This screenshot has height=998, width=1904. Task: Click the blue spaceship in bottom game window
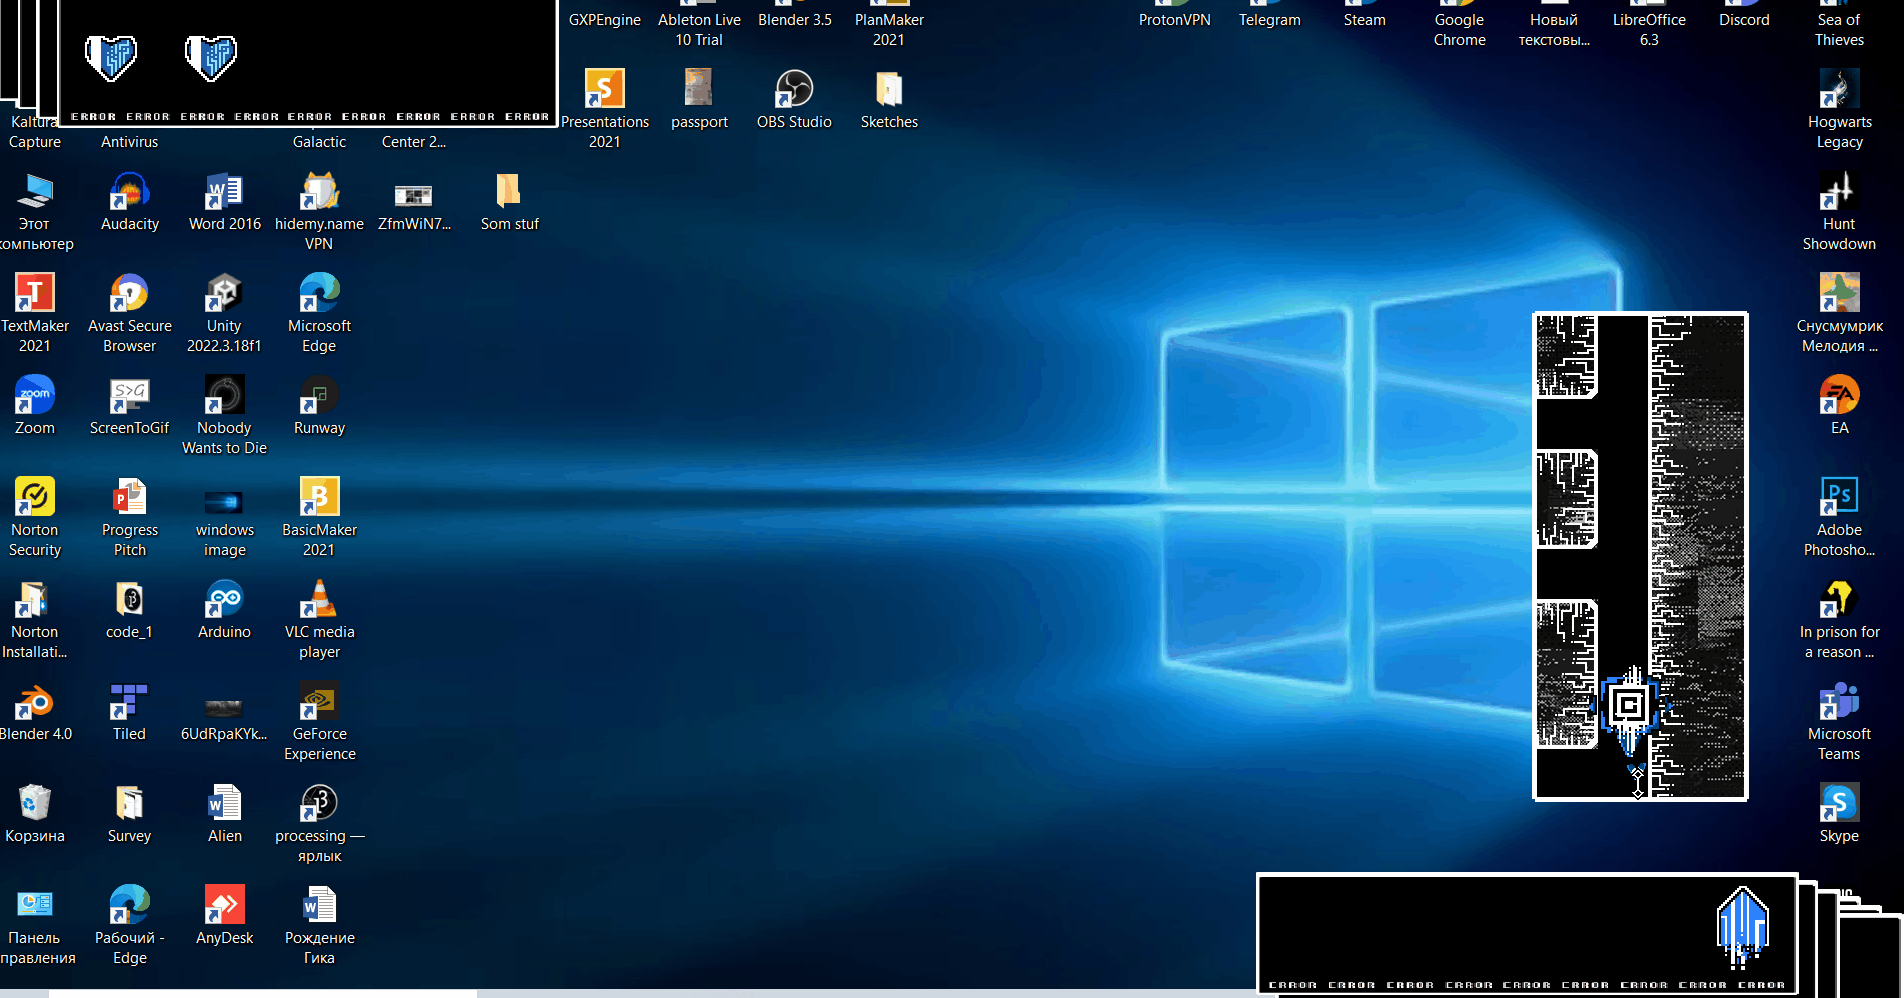(x=1743, y=926)
